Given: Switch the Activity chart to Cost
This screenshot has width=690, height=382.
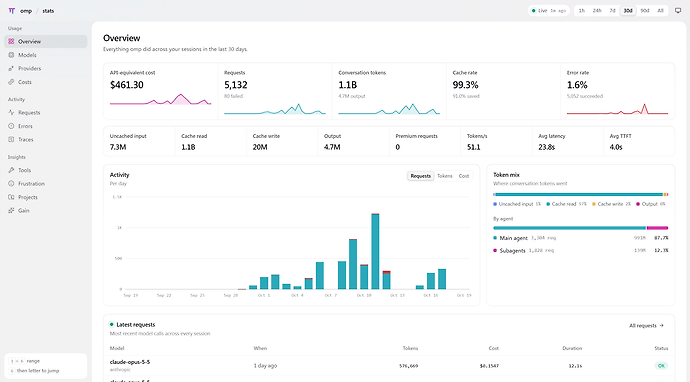Looking at the screenshot, I should point(464,176).
